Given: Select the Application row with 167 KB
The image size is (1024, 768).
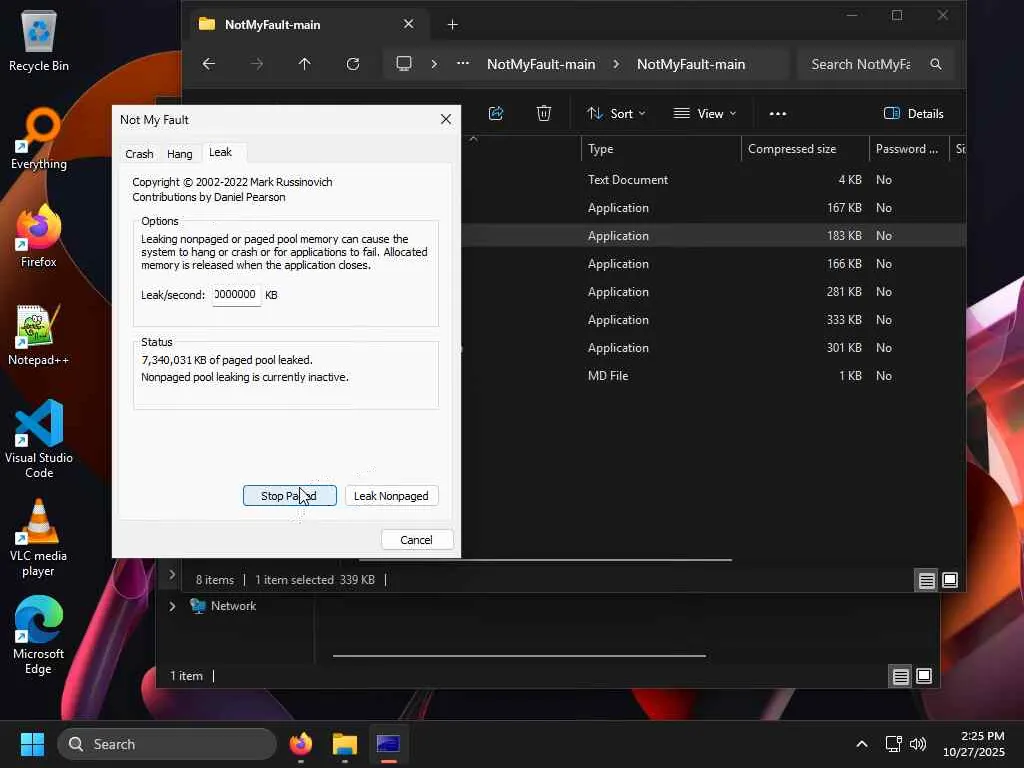Looking at the screenshot, I should 713,208.
